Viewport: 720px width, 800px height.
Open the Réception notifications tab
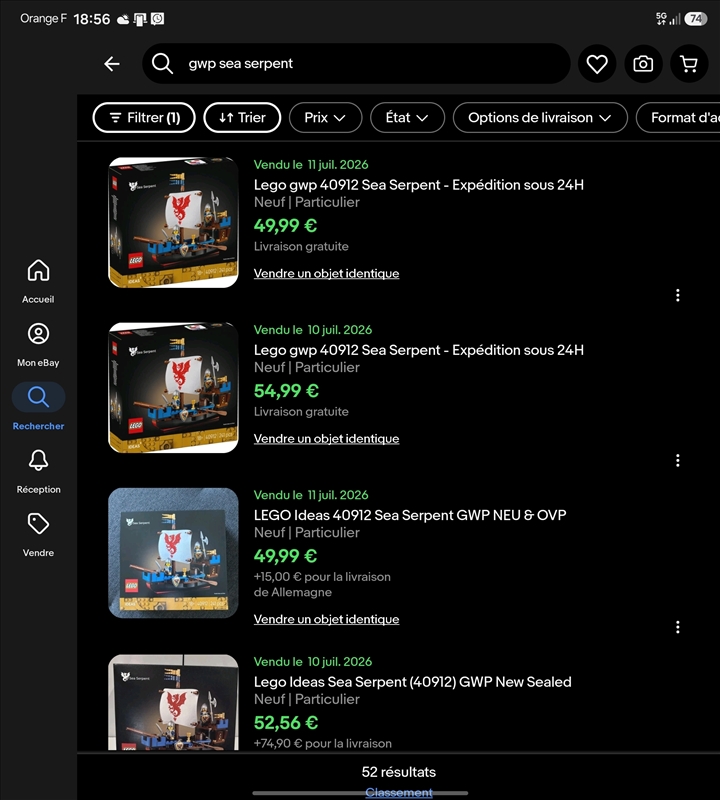[x=38, y=471]
